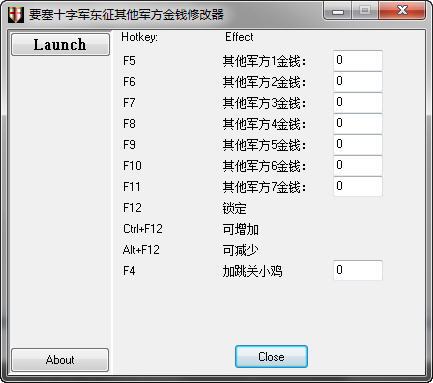Click the window title 要塞十字军东征其他军方金钱修改器

(x=126, y=15)
